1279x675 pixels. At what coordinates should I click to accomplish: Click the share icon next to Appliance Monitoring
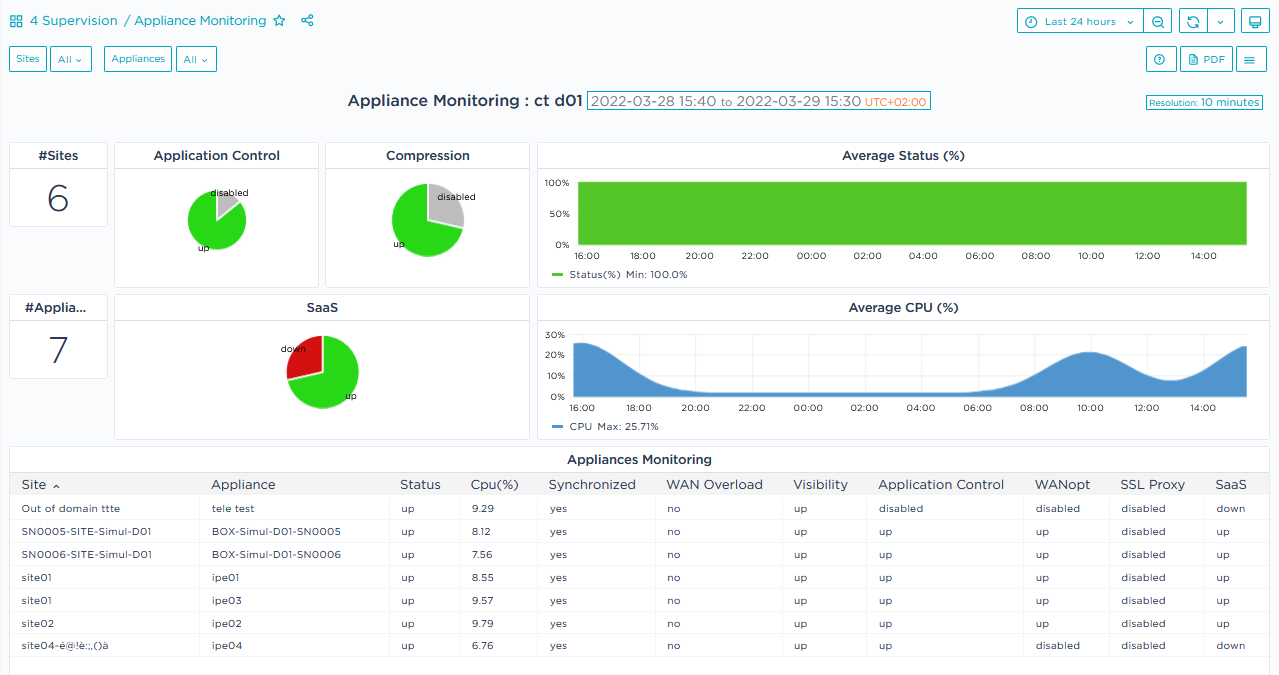click(x=307, y=20)
